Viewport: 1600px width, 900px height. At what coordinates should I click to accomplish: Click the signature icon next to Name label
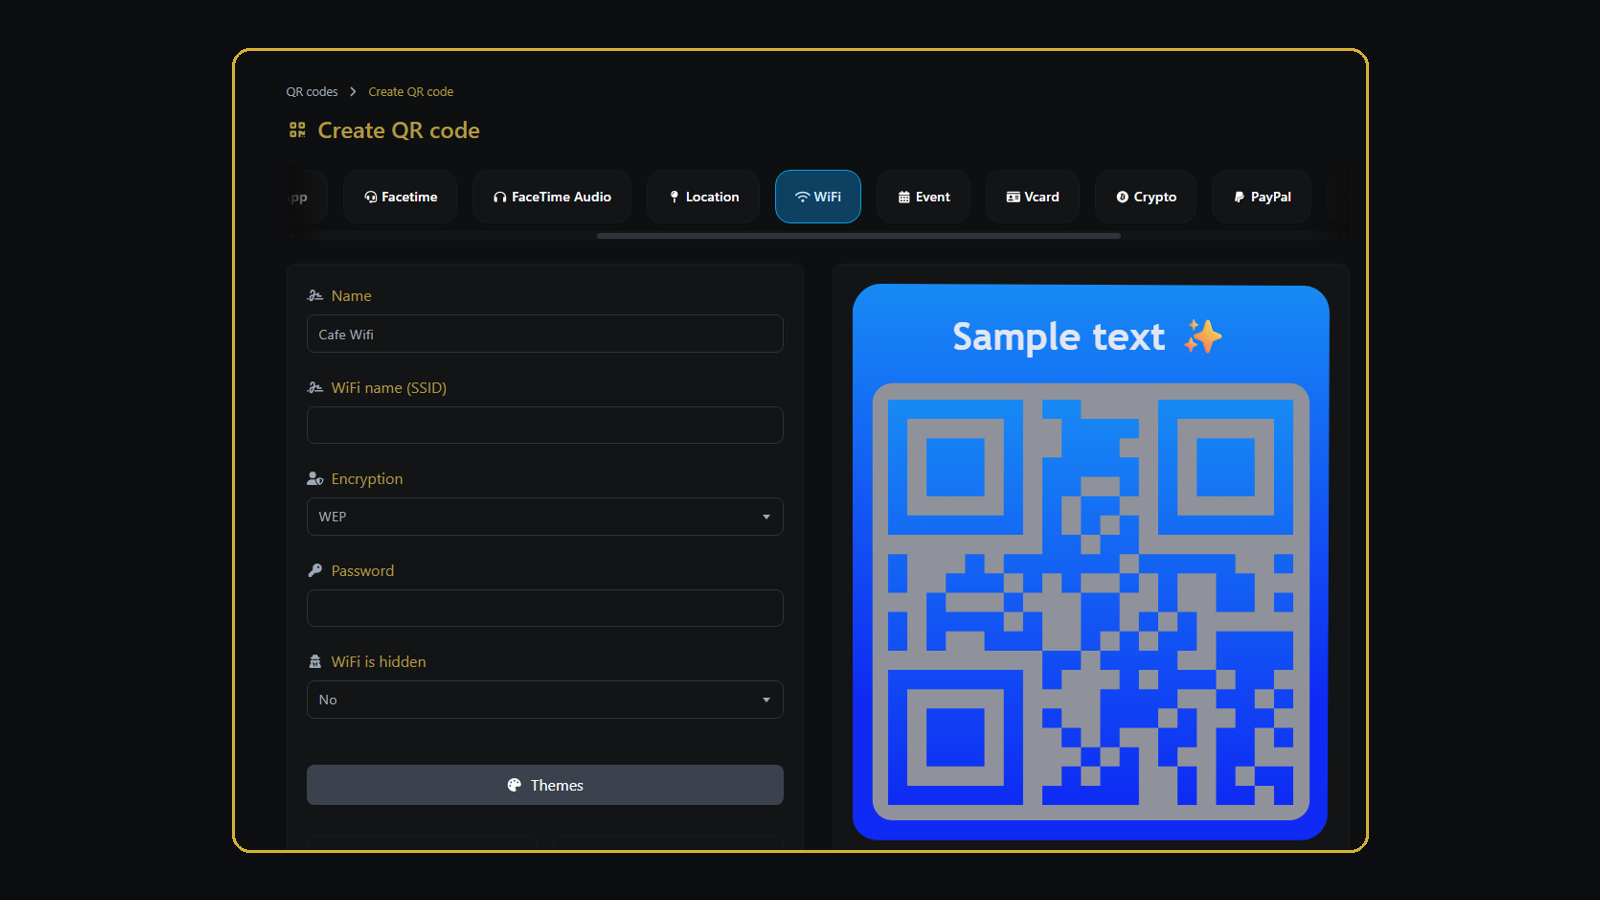click(315, 296)
